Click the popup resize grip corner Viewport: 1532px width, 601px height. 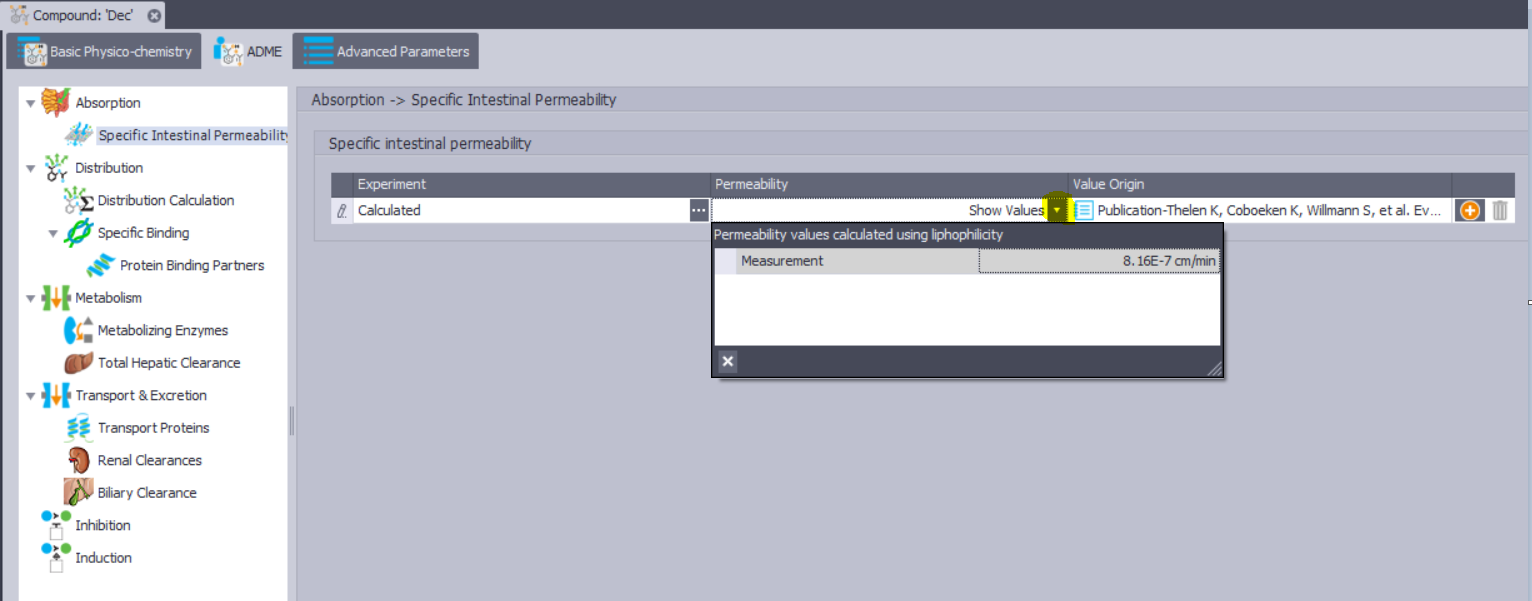pyautogui.click(x=1214, y=368)
